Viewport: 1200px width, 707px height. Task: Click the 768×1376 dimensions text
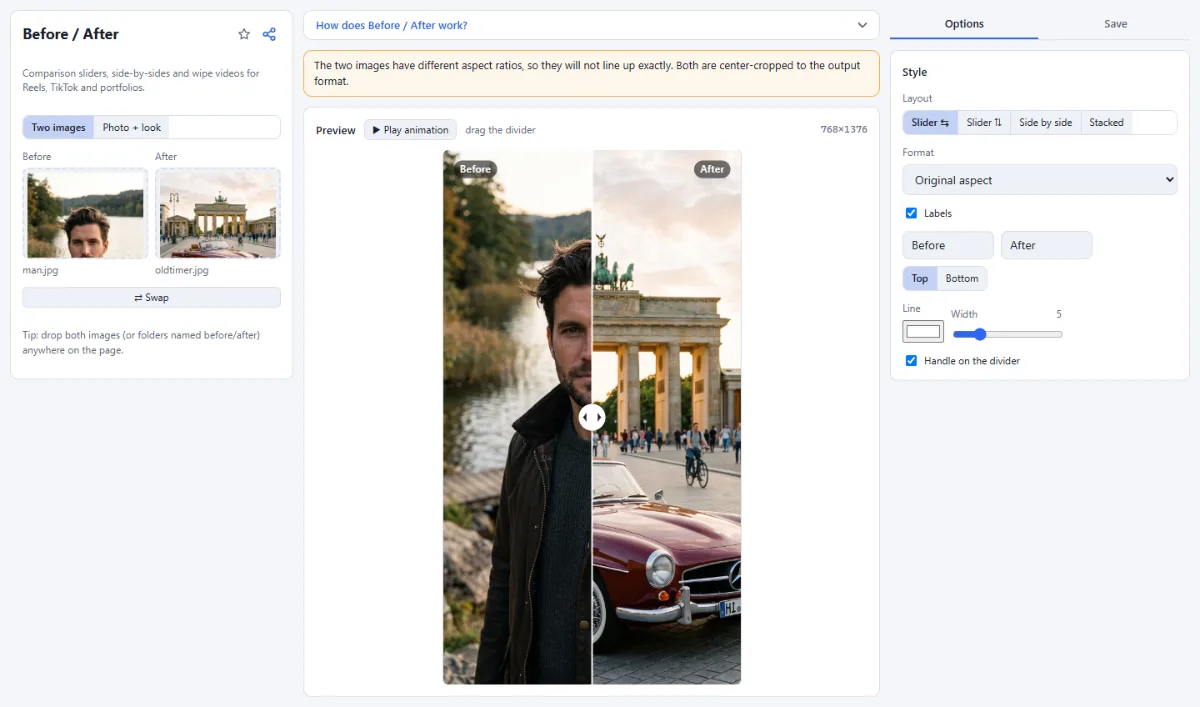(x=844, y=130)
